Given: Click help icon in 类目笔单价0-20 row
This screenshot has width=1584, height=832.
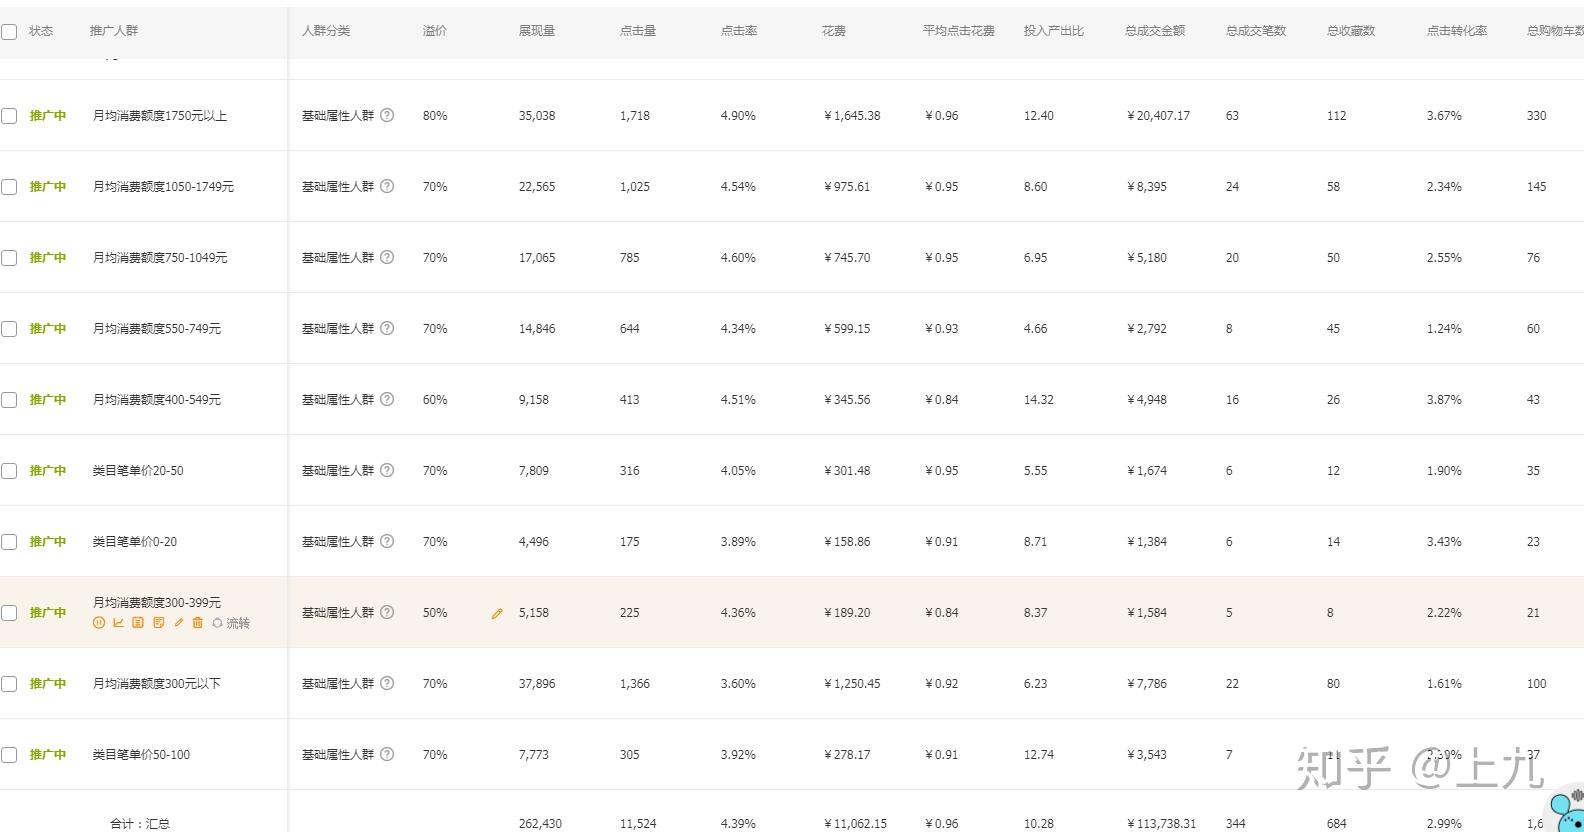Looking at the screenshot, I should coord(387,541).
